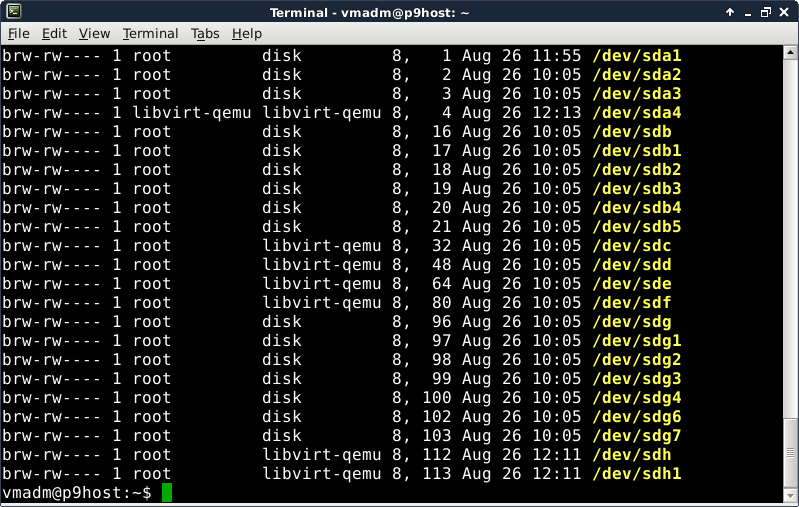
Task: Click the green cursor at the prompt
Action: [x=167, y=493]
